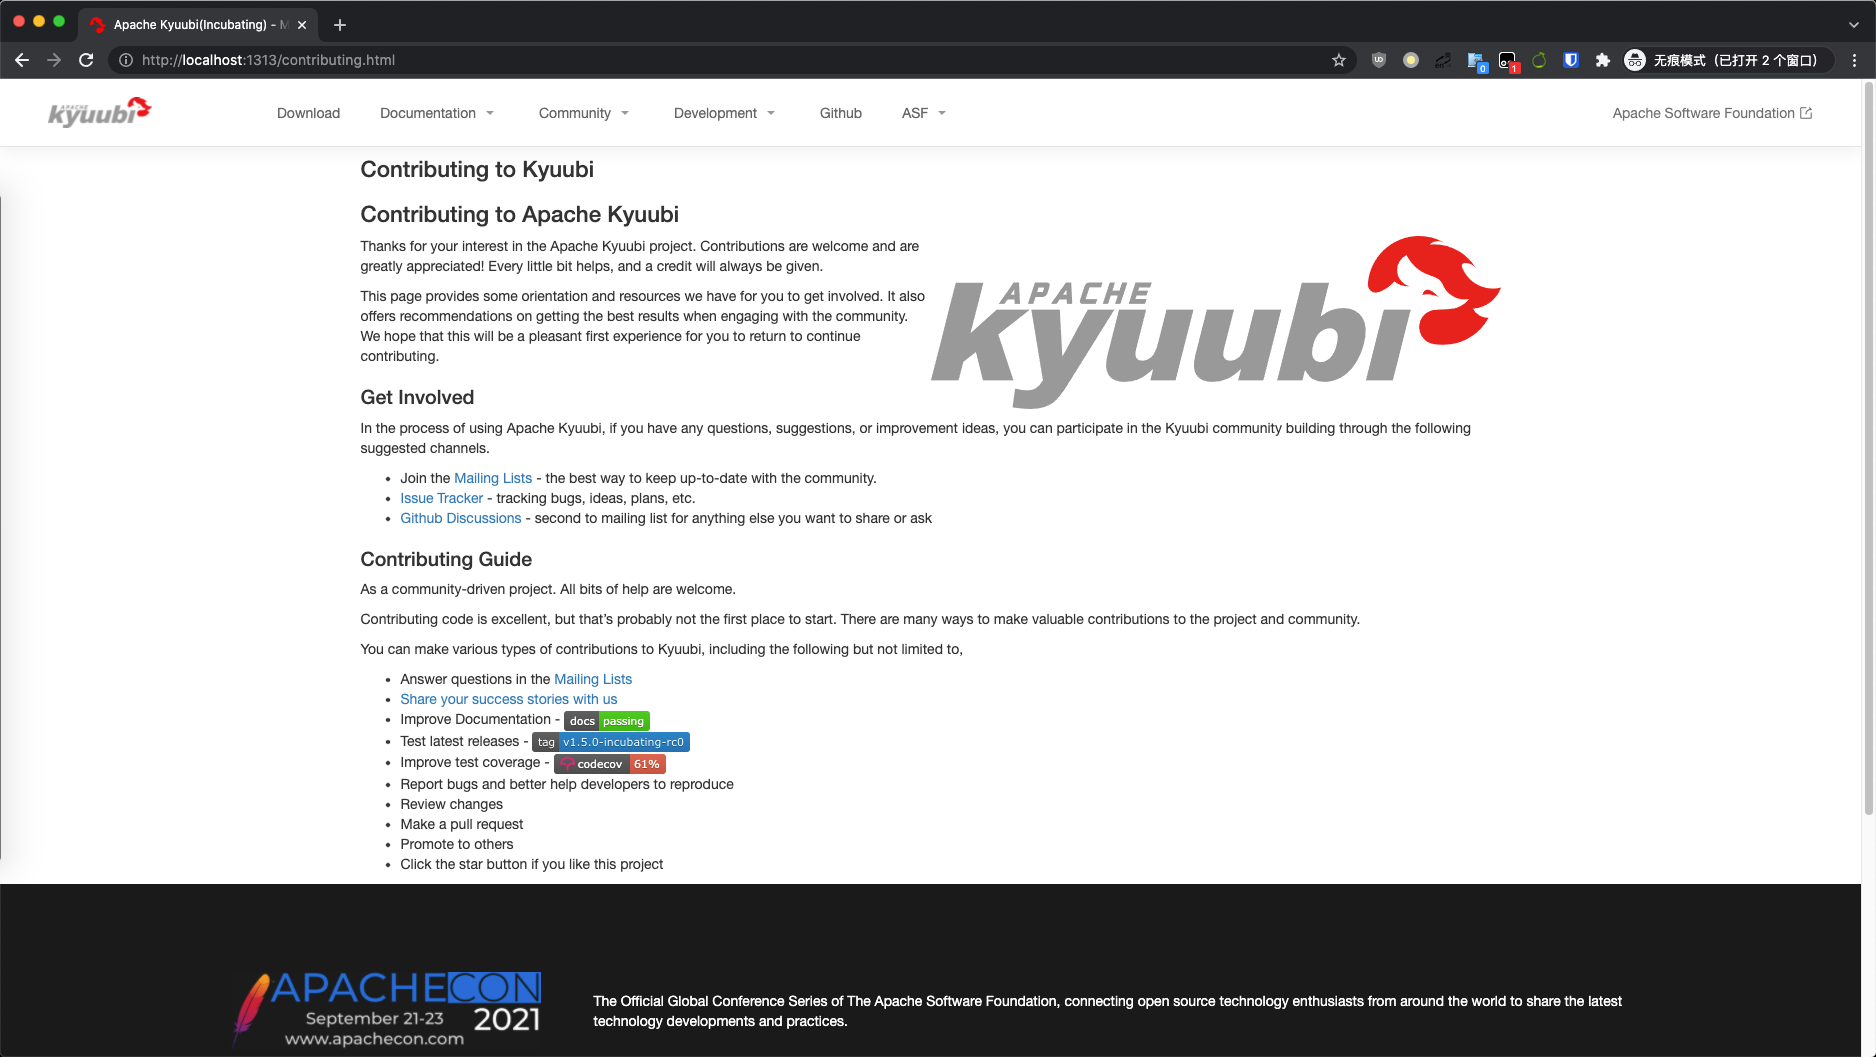The width and height of the screenshot is (1876, 1057).
Task: Open the extension with red 1 badge
Action: point(1509,61)
